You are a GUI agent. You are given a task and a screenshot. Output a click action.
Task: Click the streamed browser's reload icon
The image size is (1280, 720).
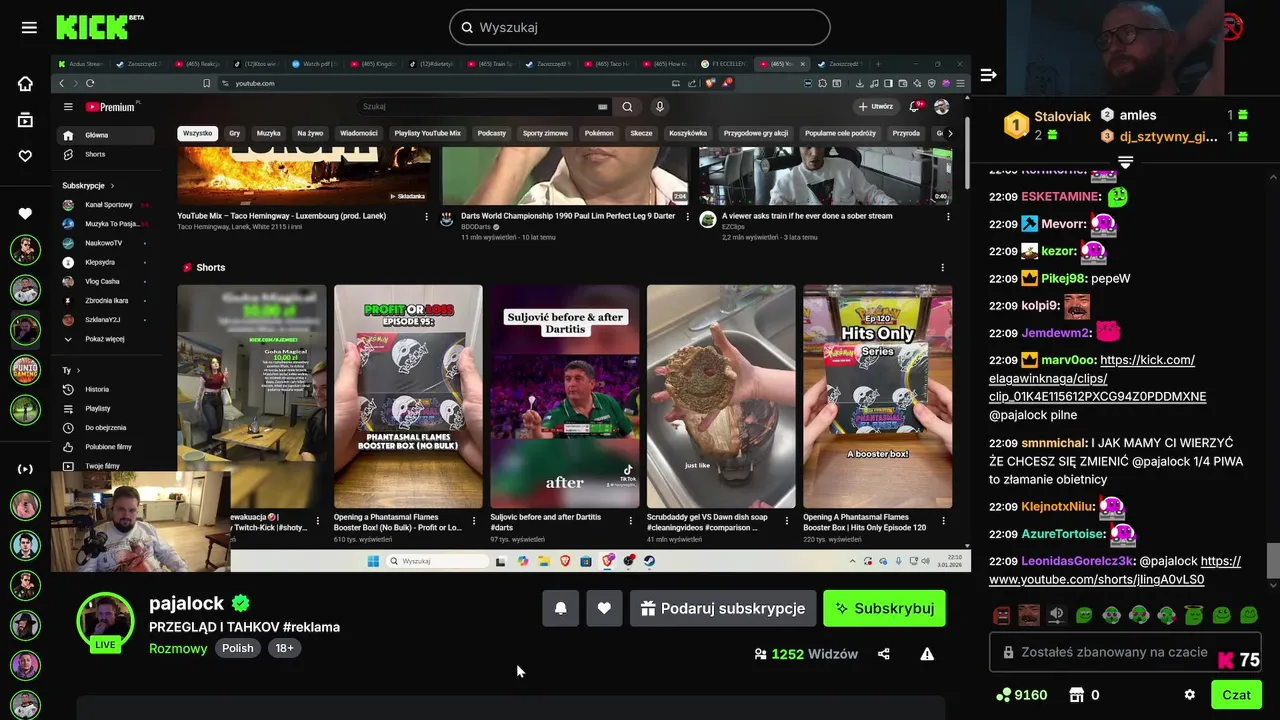[90, 83]
